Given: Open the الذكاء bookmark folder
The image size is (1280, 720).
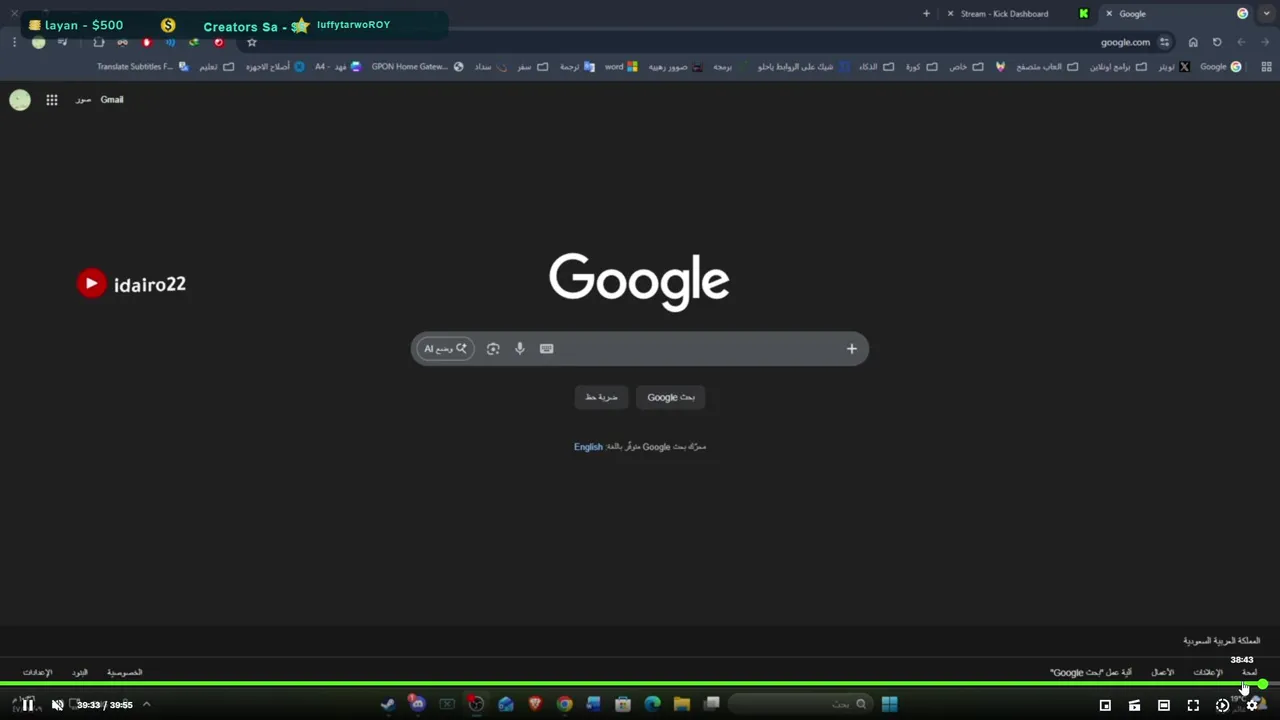Looking at the screenshot, I should point(875,67).
